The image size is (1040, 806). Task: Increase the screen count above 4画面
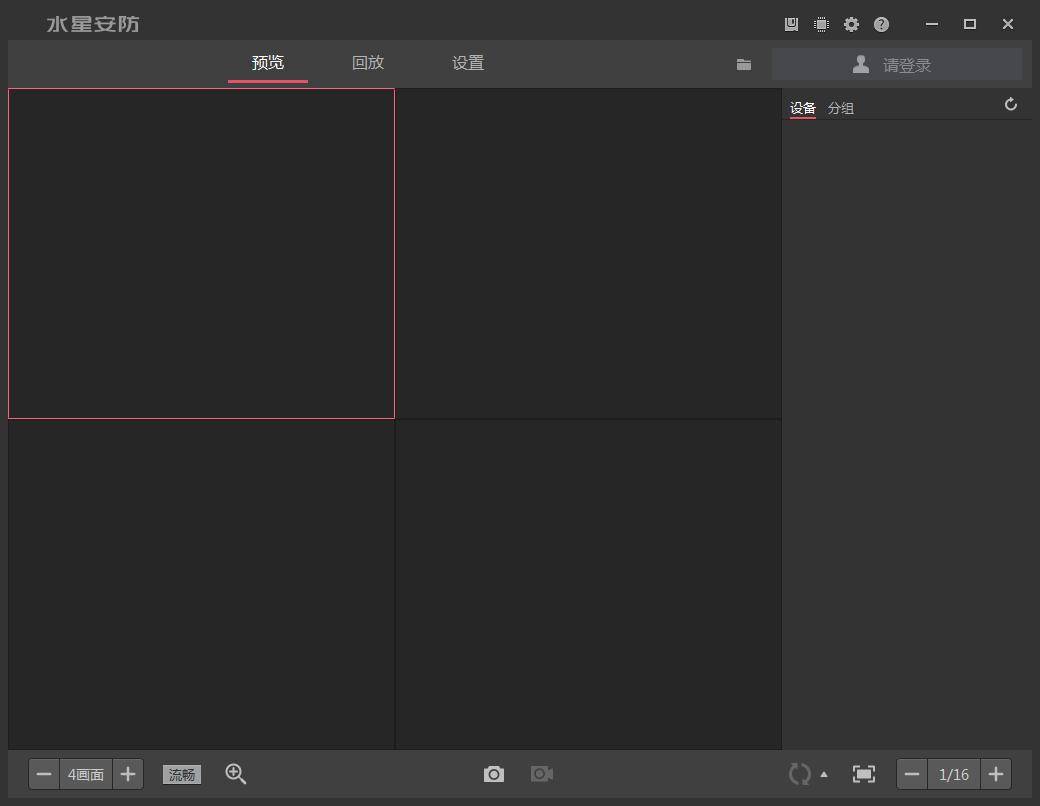pyautogui.click(x=128, y=774)
